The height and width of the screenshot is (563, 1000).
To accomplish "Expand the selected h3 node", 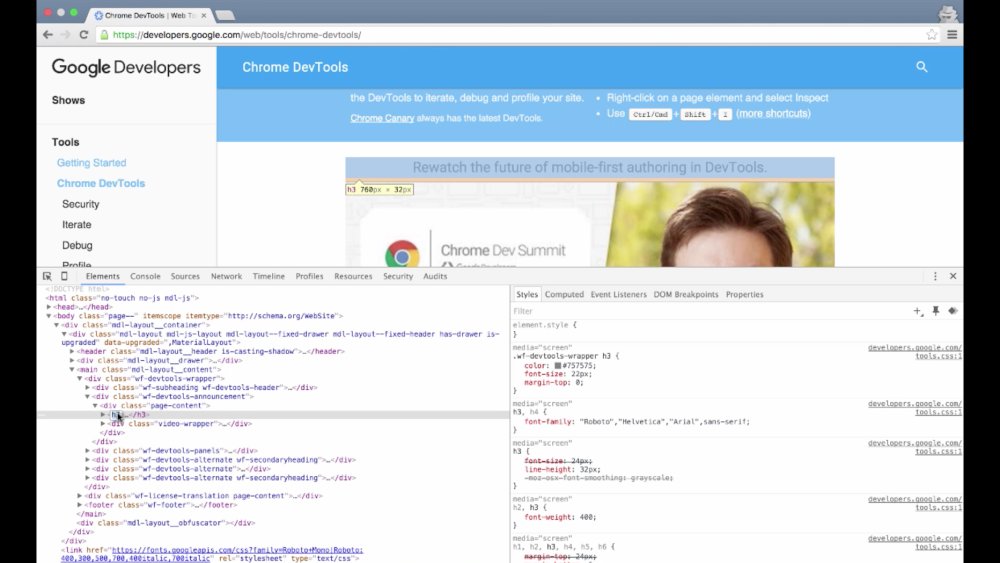I will (x=103, y=414).
